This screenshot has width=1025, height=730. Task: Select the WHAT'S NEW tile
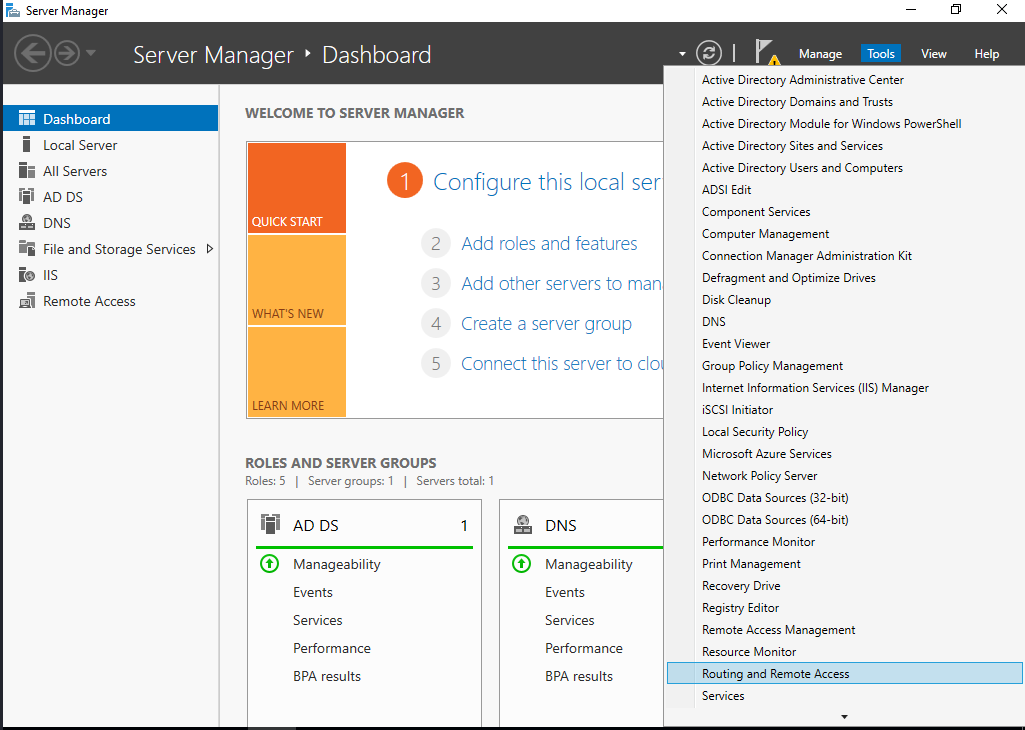pos(296,280)
